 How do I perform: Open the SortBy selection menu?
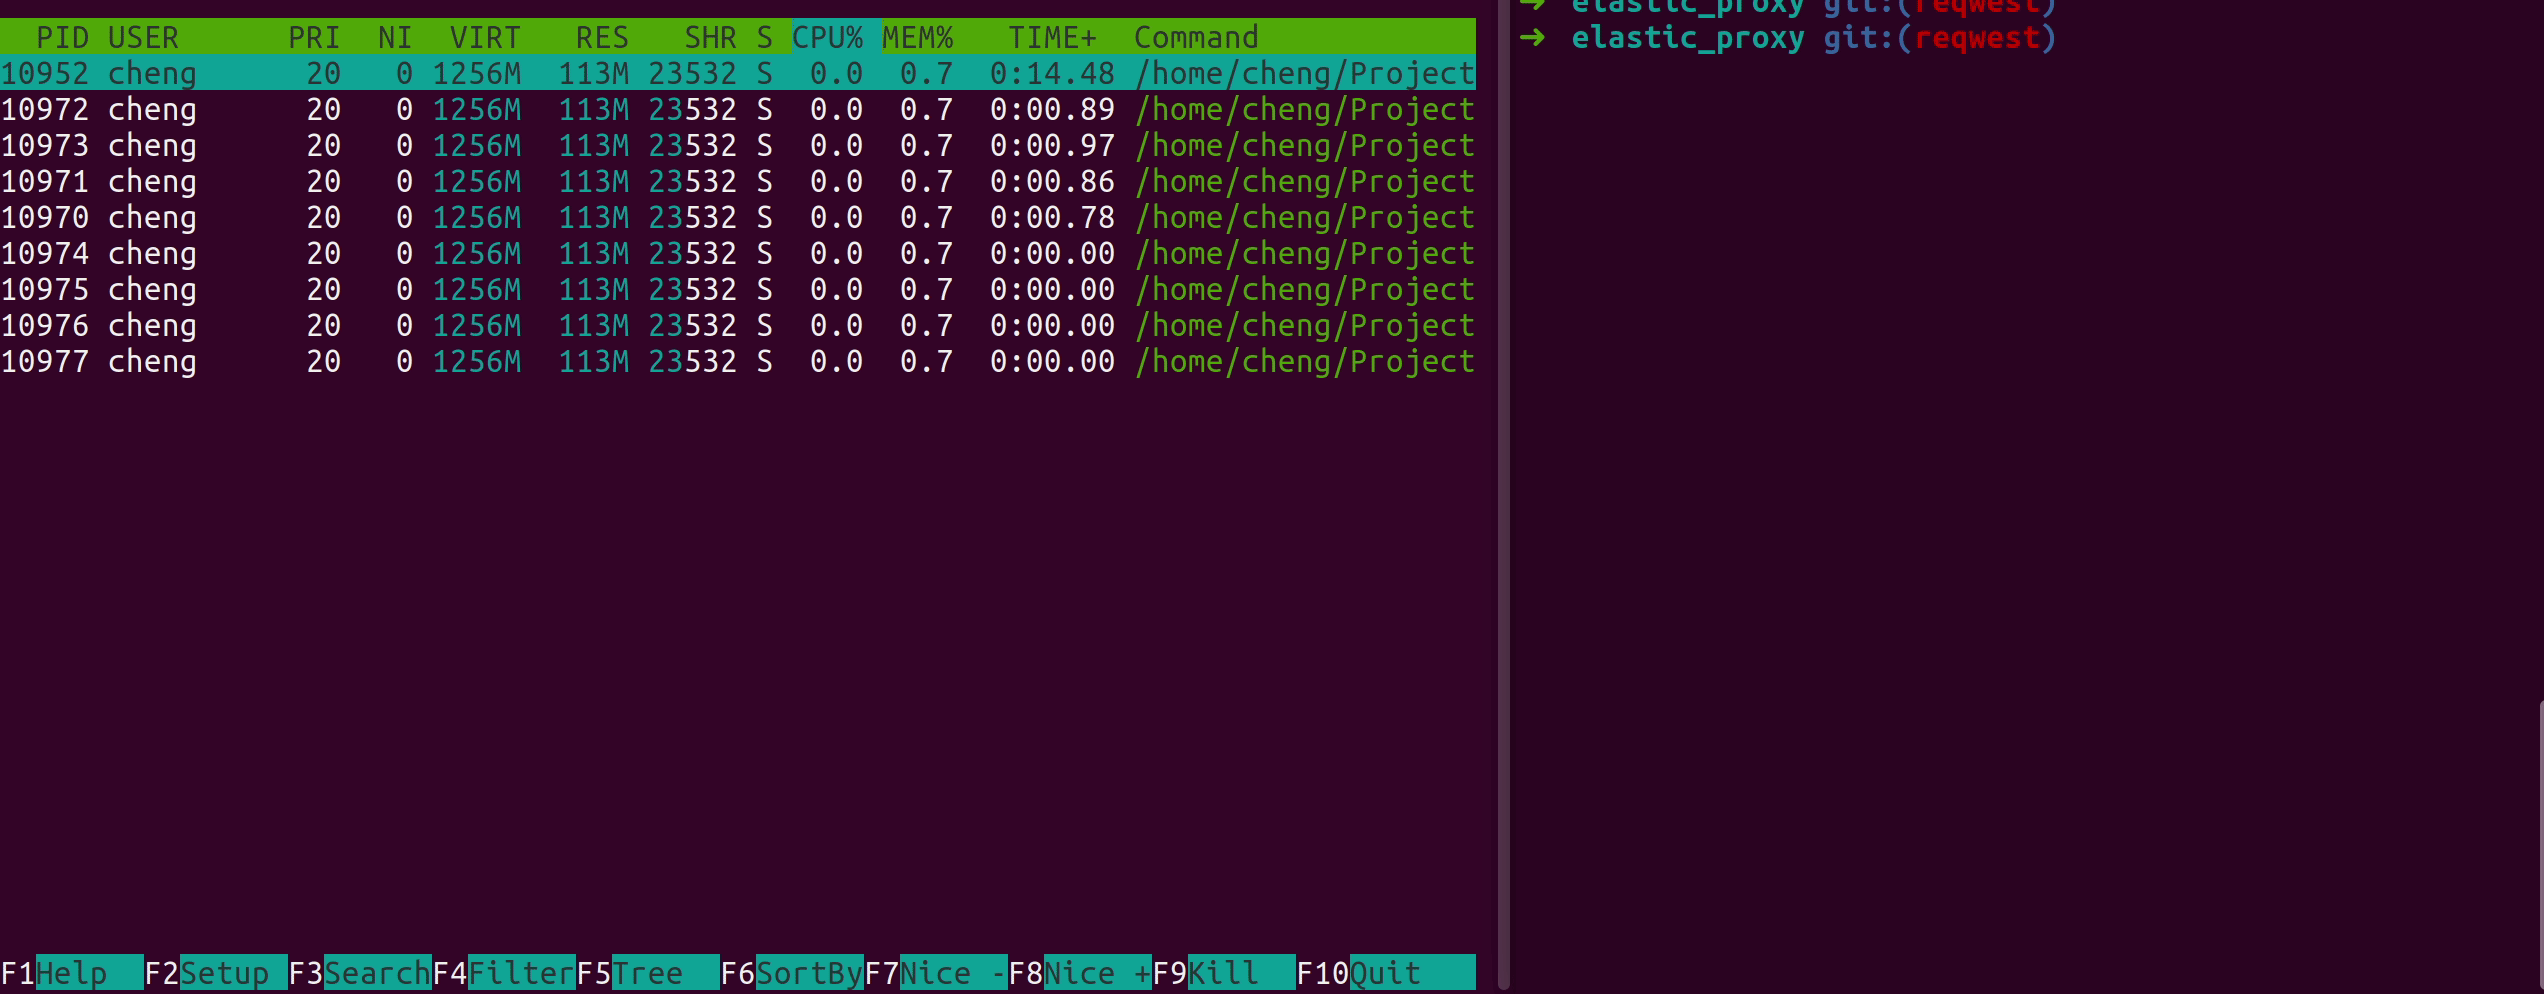808,972
